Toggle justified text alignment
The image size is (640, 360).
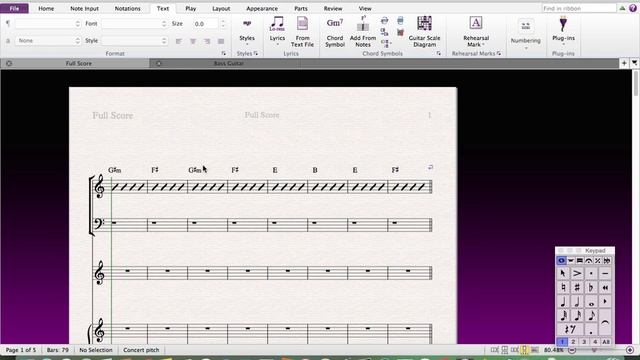coord(221,41)
